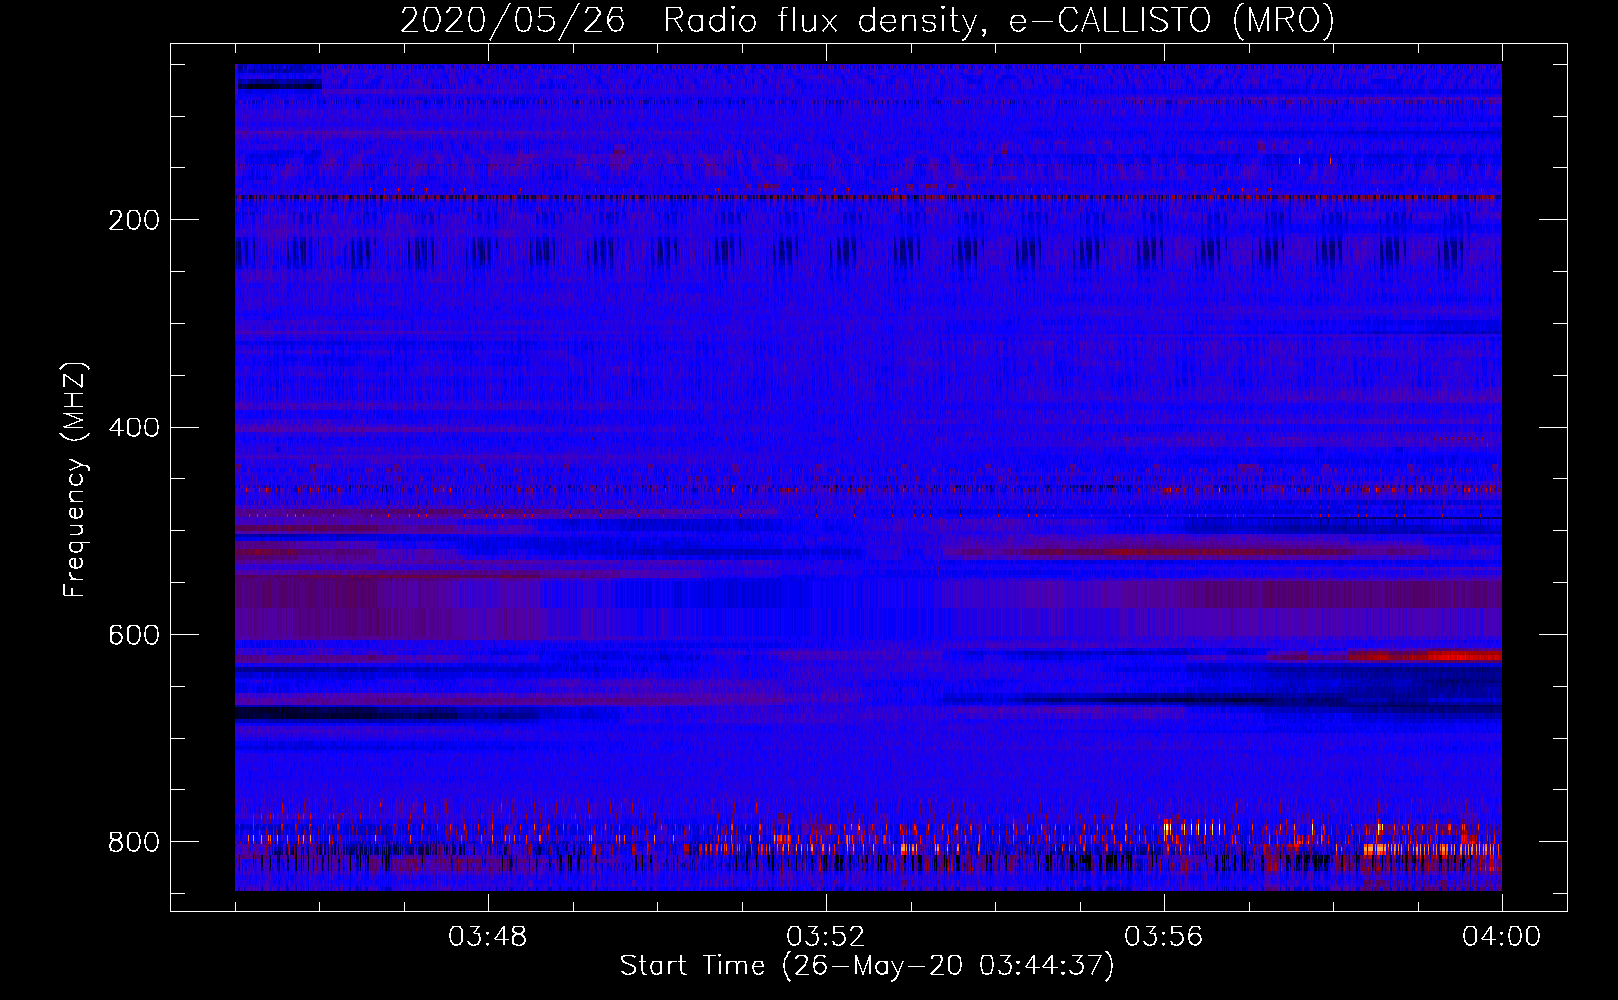Image resolution: width=1618 pixels, height=1000 pixels.
Task: Click the 03:52 time tick label
Action: (826, 937)
